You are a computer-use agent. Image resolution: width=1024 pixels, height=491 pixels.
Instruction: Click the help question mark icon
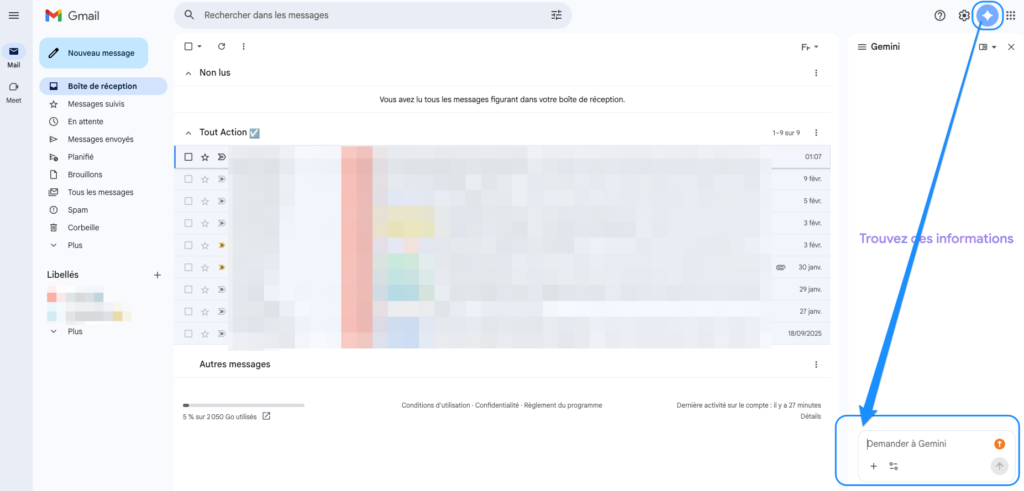(x=940, y=15)
